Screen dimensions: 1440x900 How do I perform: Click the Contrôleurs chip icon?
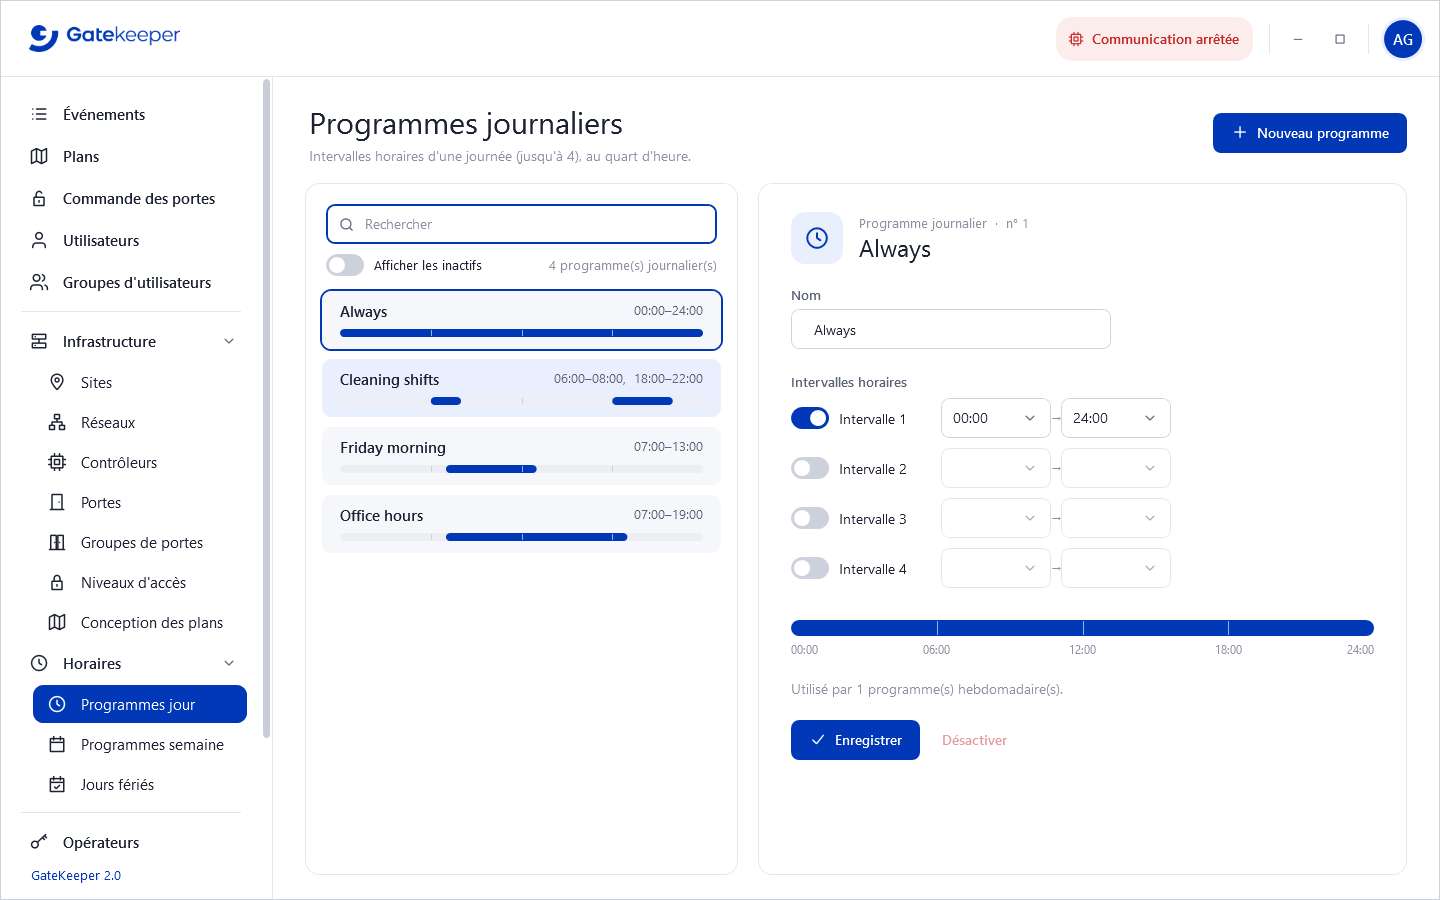[57, 462]
